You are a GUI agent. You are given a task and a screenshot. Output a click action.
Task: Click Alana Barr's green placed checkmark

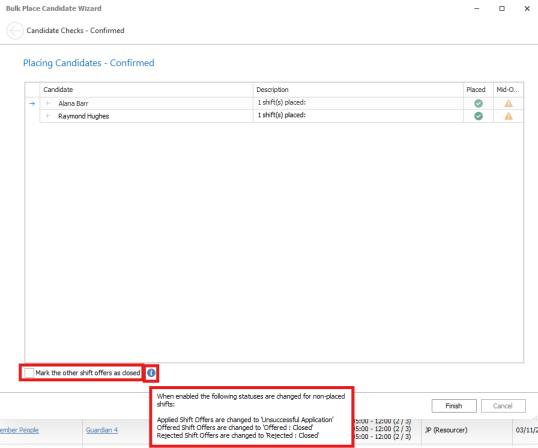point(478,103)
